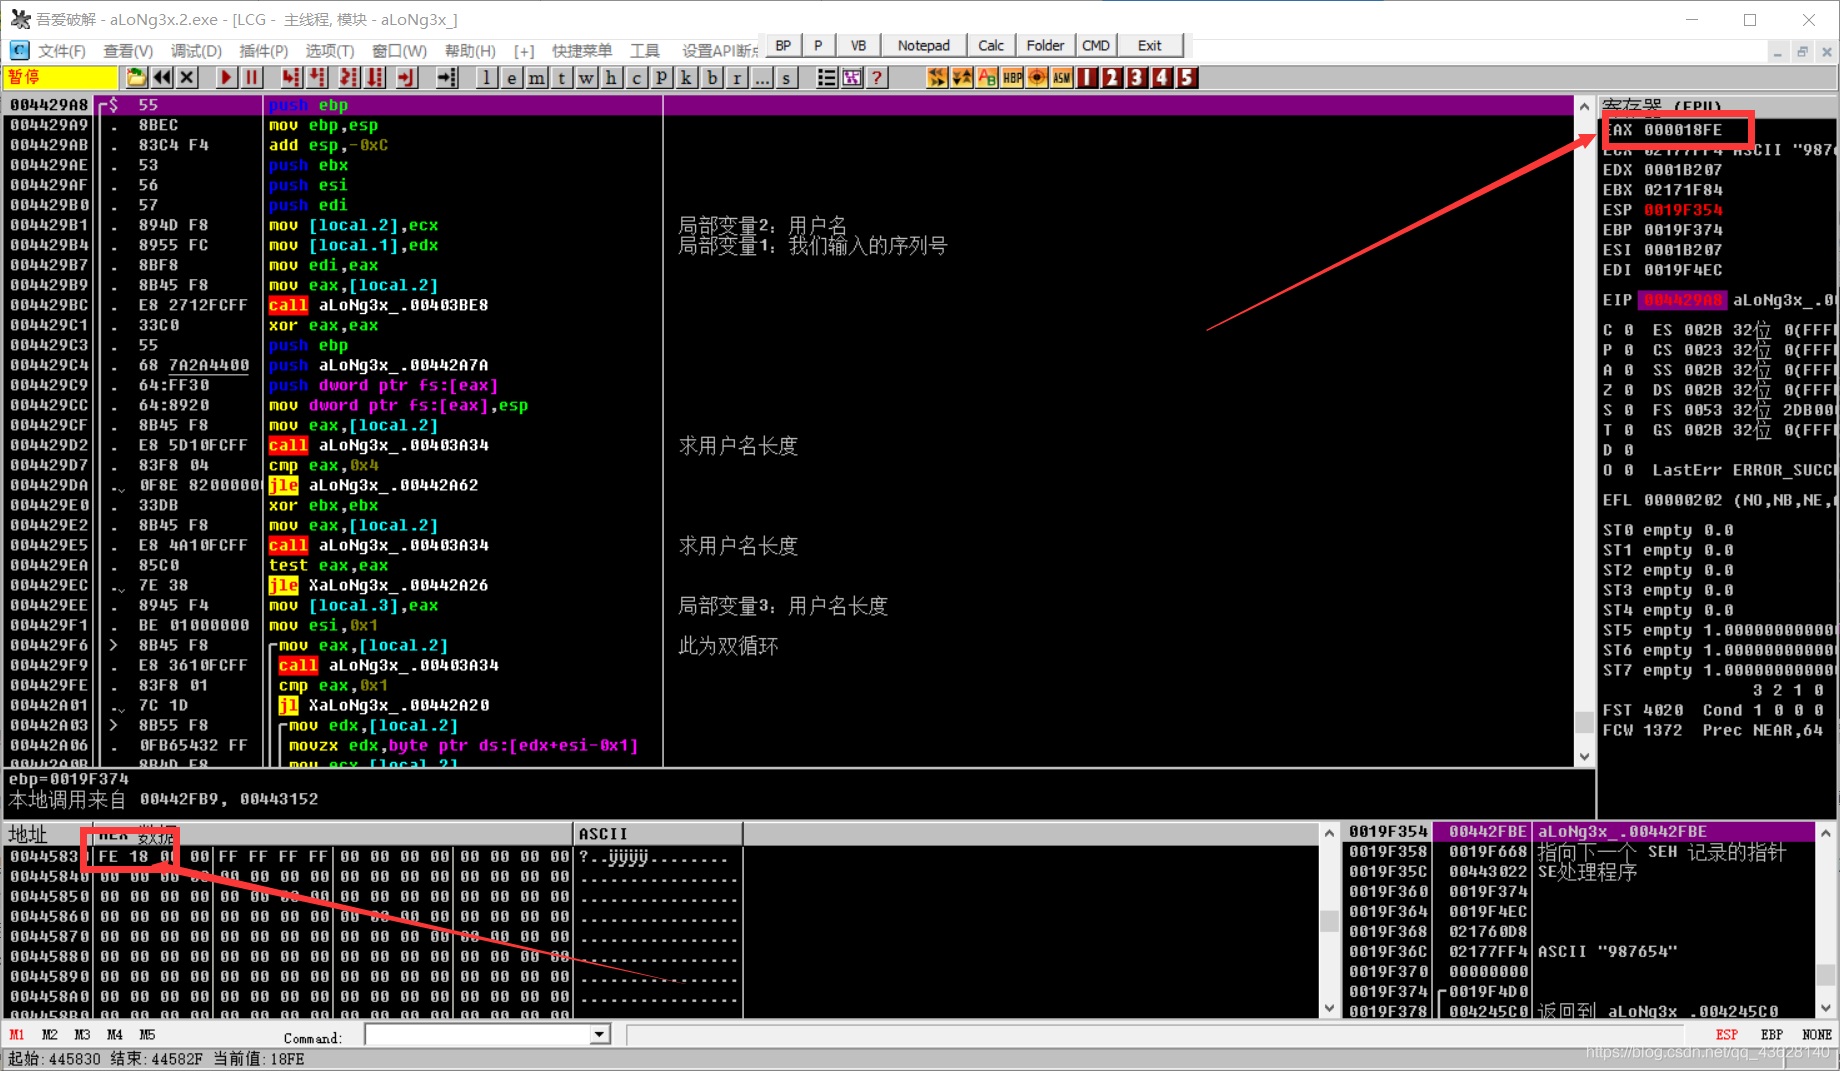
Task: Open Run trace with the '...' button
Action: [761, 78]
